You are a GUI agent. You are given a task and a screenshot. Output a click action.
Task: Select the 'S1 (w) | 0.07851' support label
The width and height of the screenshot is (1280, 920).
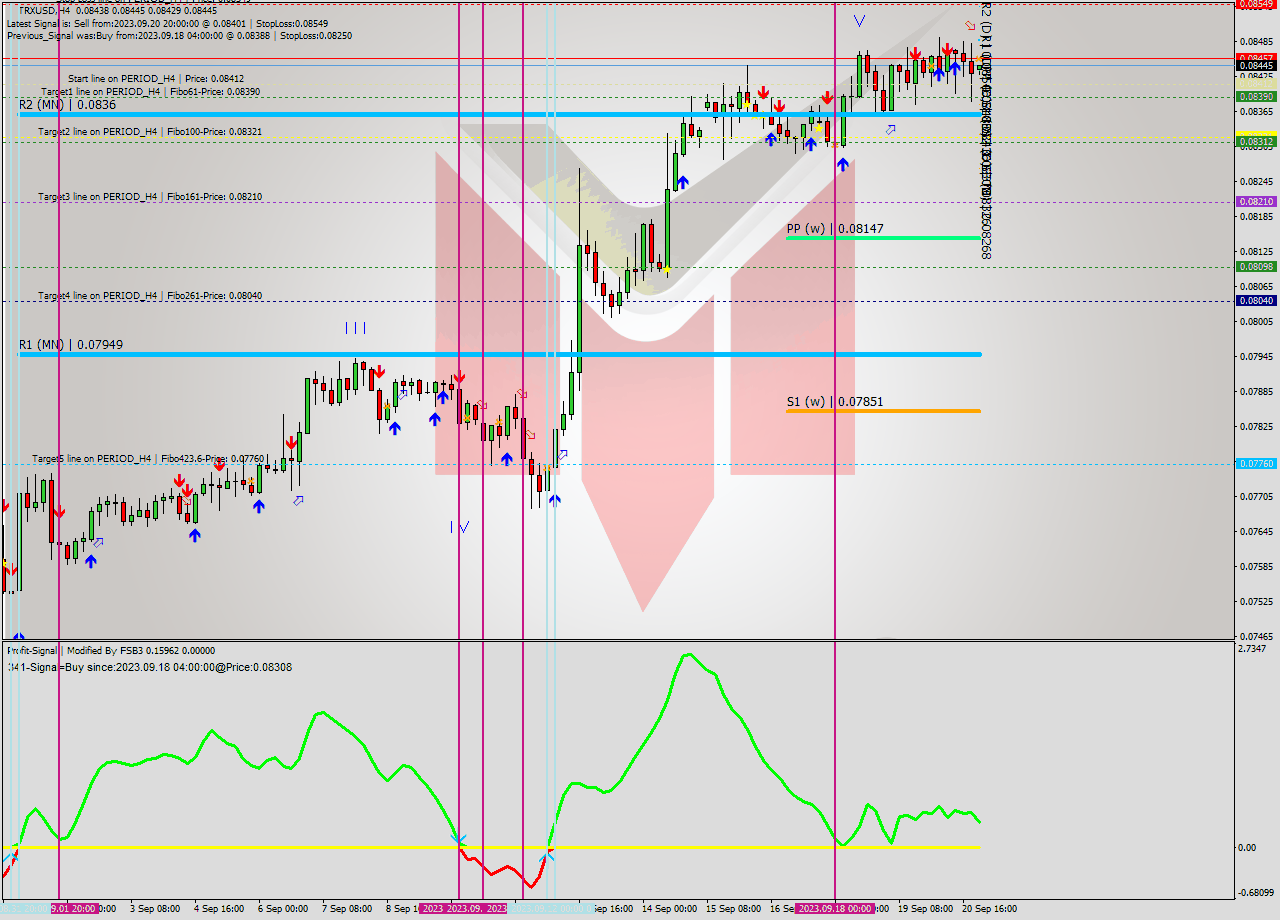[835, 402]
